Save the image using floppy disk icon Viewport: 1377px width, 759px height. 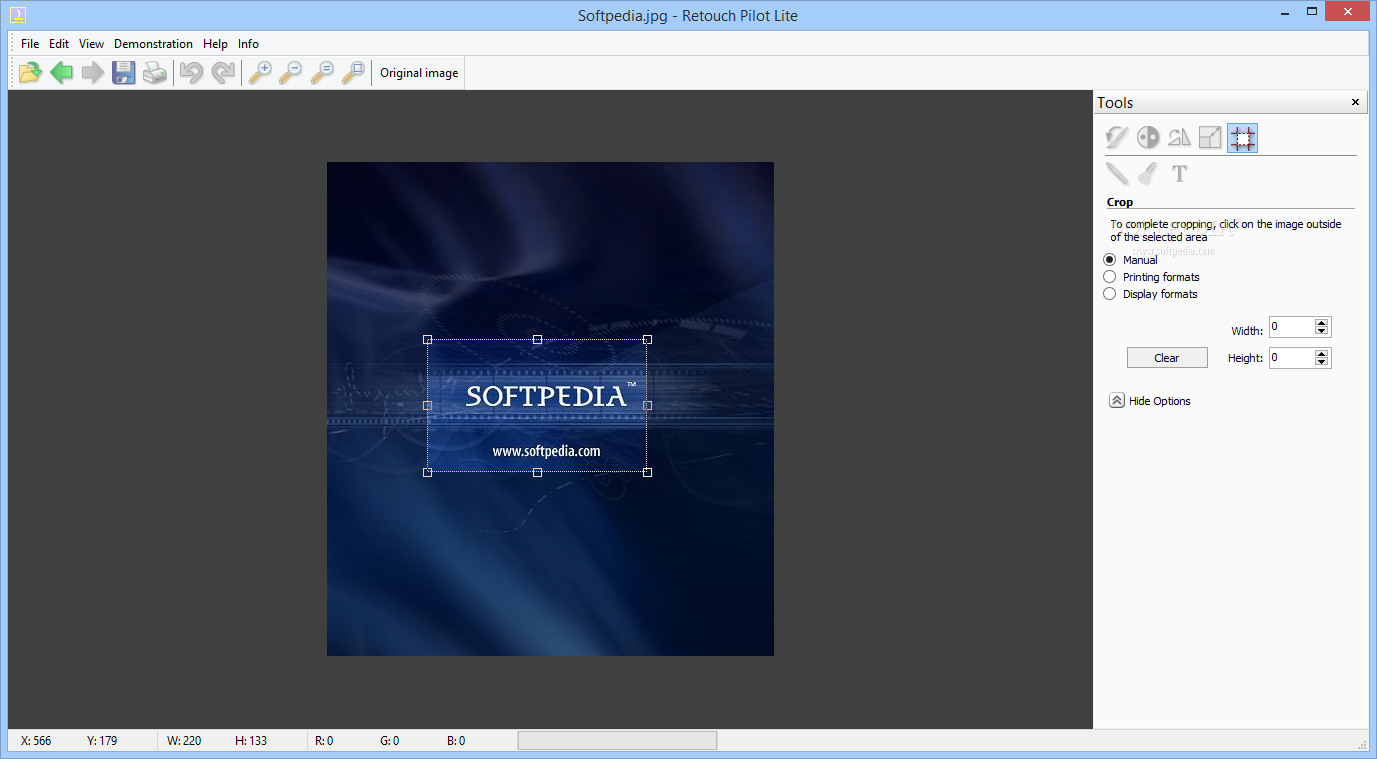pos(123,72)
